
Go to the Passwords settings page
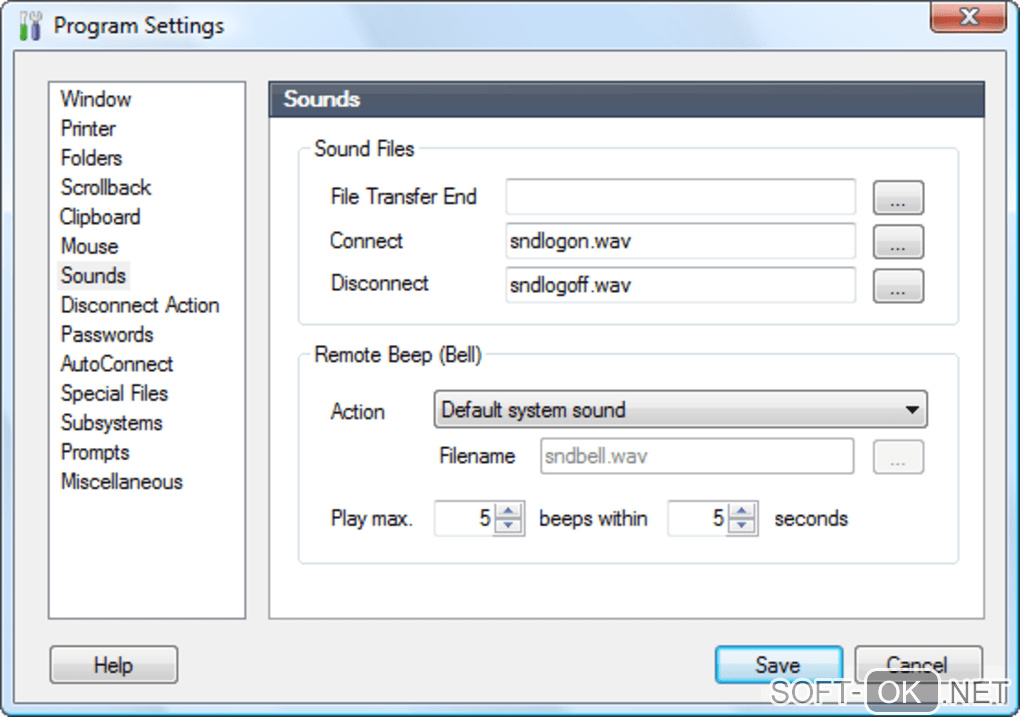coord(107,335)
